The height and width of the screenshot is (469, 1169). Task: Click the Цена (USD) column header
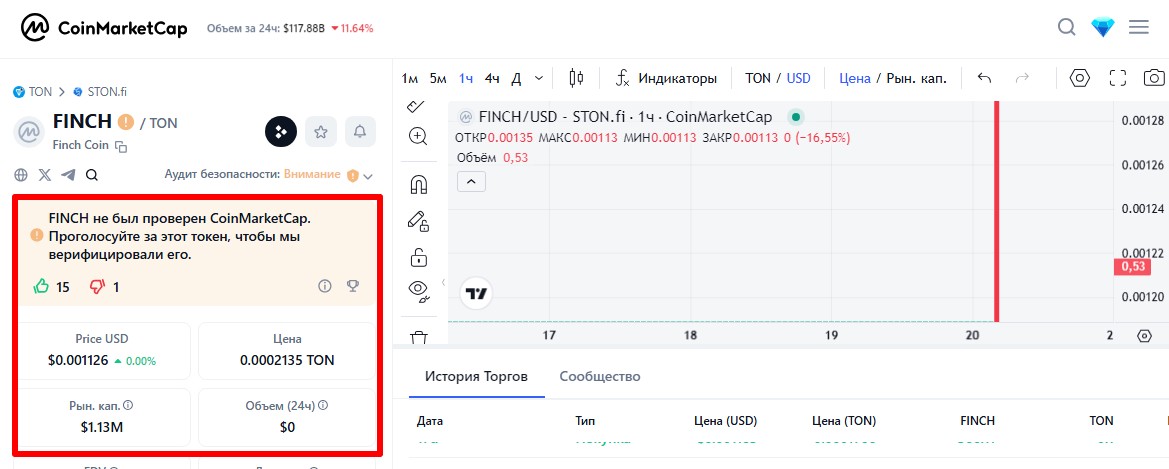click(x=725, y=421)
